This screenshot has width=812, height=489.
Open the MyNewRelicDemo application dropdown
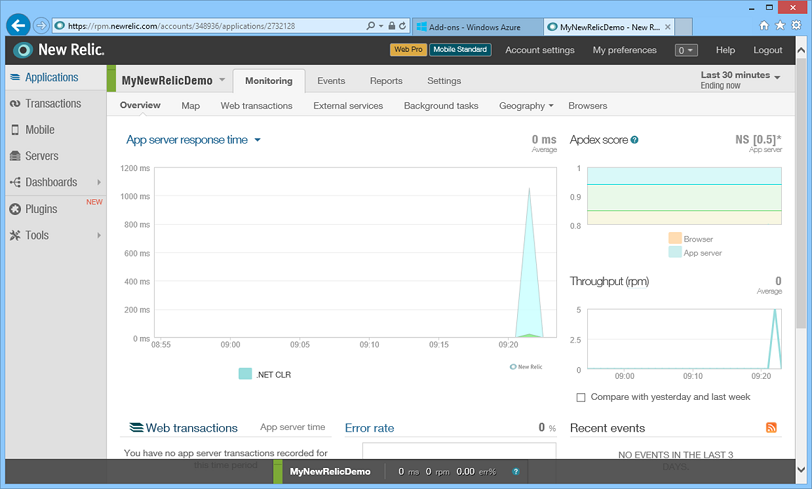point(222,80)
